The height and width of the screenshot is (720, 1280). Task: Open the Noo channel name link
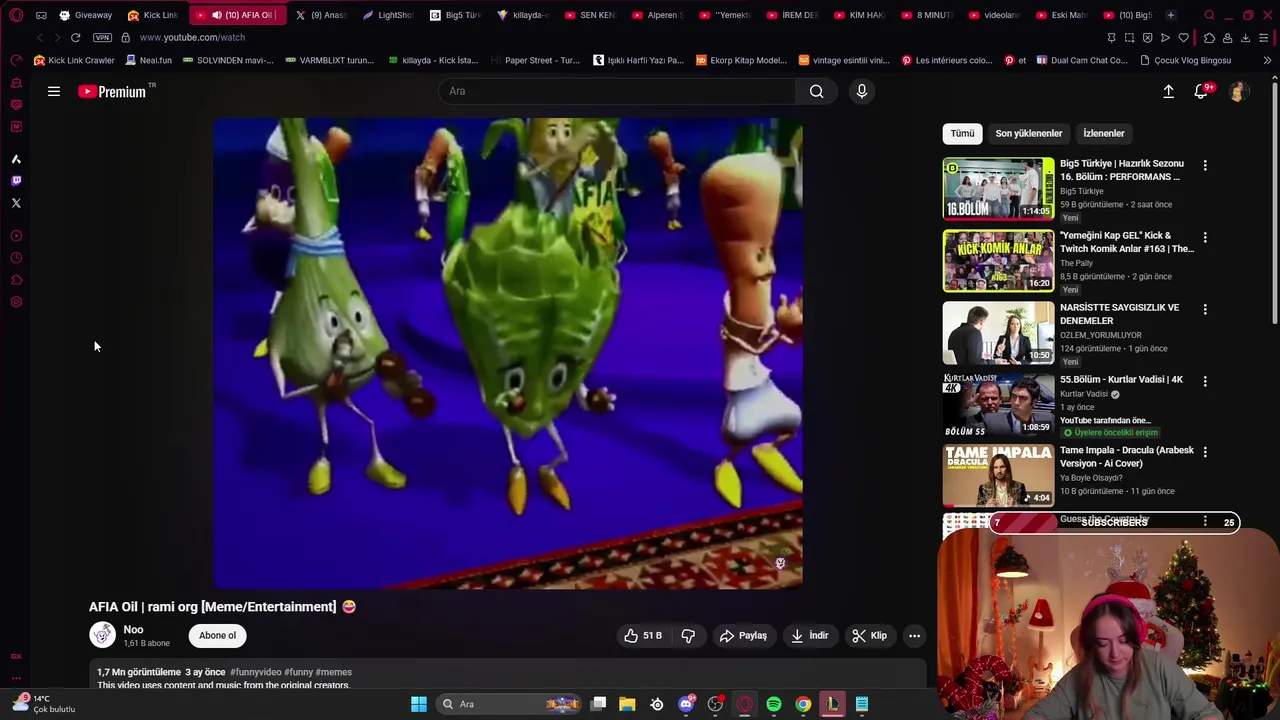click(x=133, y=629)
